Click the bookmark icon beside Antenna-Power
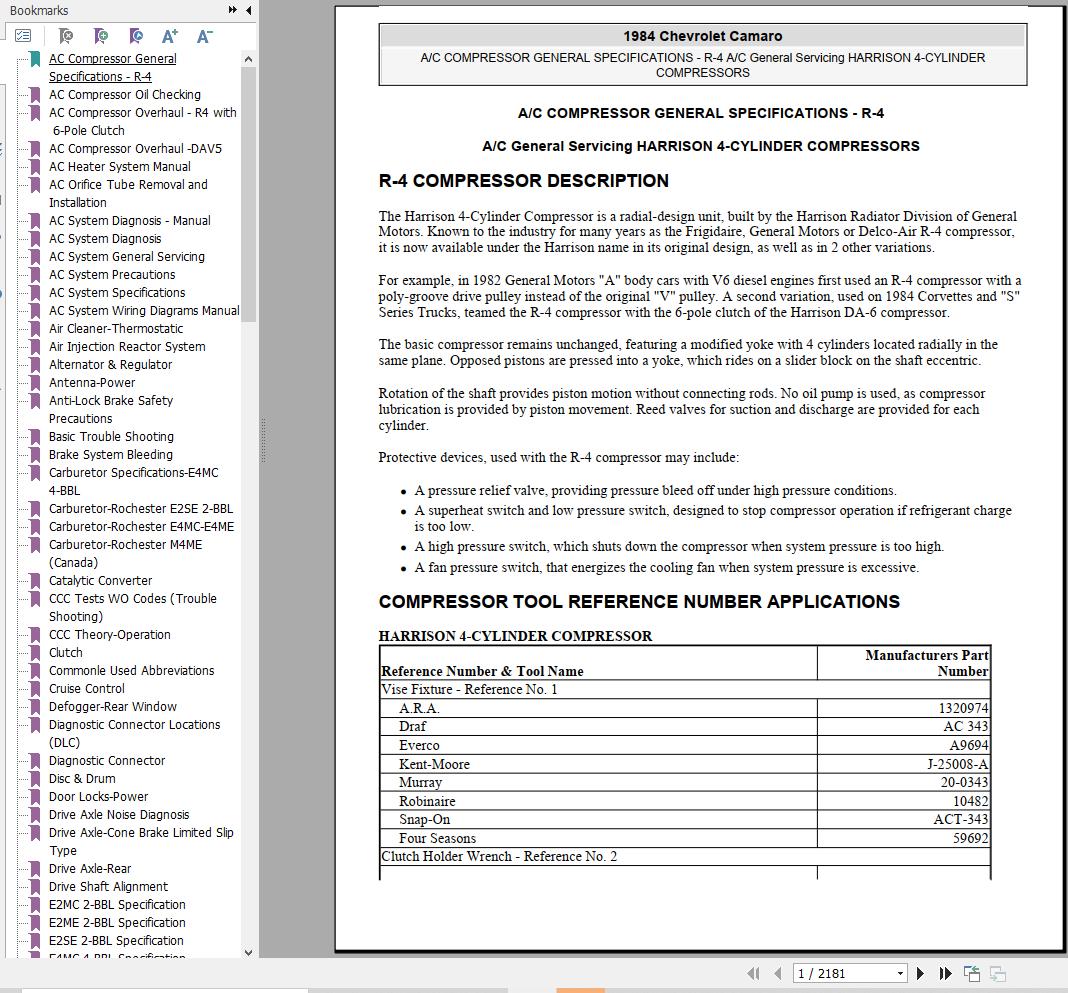 35,383
